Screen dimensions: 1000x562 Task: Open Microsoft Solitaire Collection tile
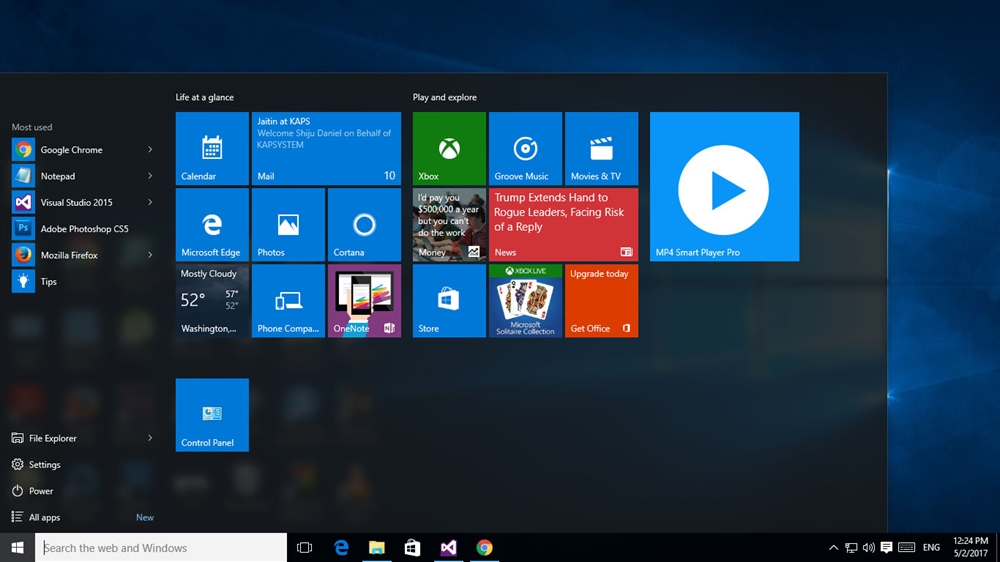click(525, 300)
